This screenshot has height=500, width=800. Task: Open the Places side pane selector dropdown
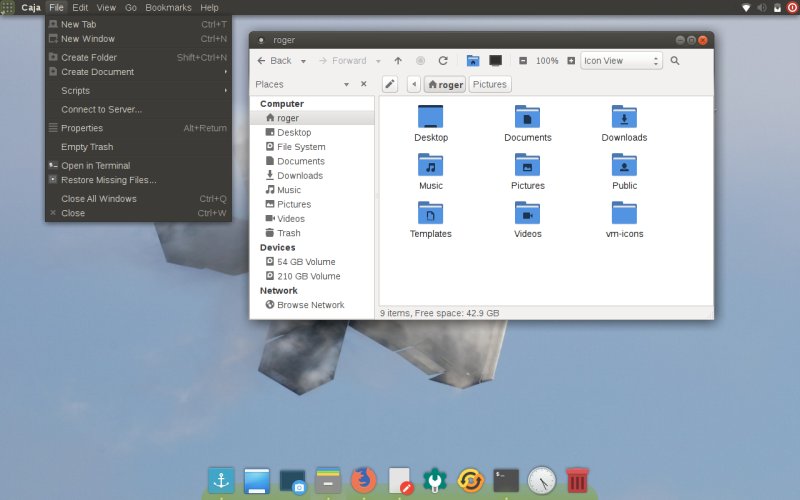(x=346, y=85)
